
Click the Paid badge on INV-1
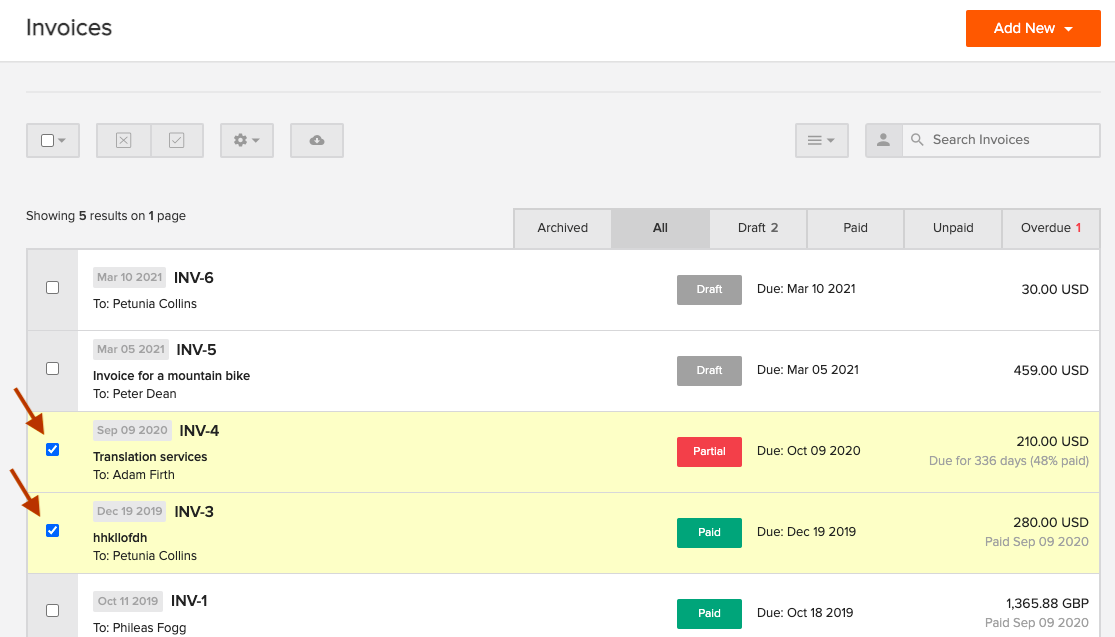709,613
